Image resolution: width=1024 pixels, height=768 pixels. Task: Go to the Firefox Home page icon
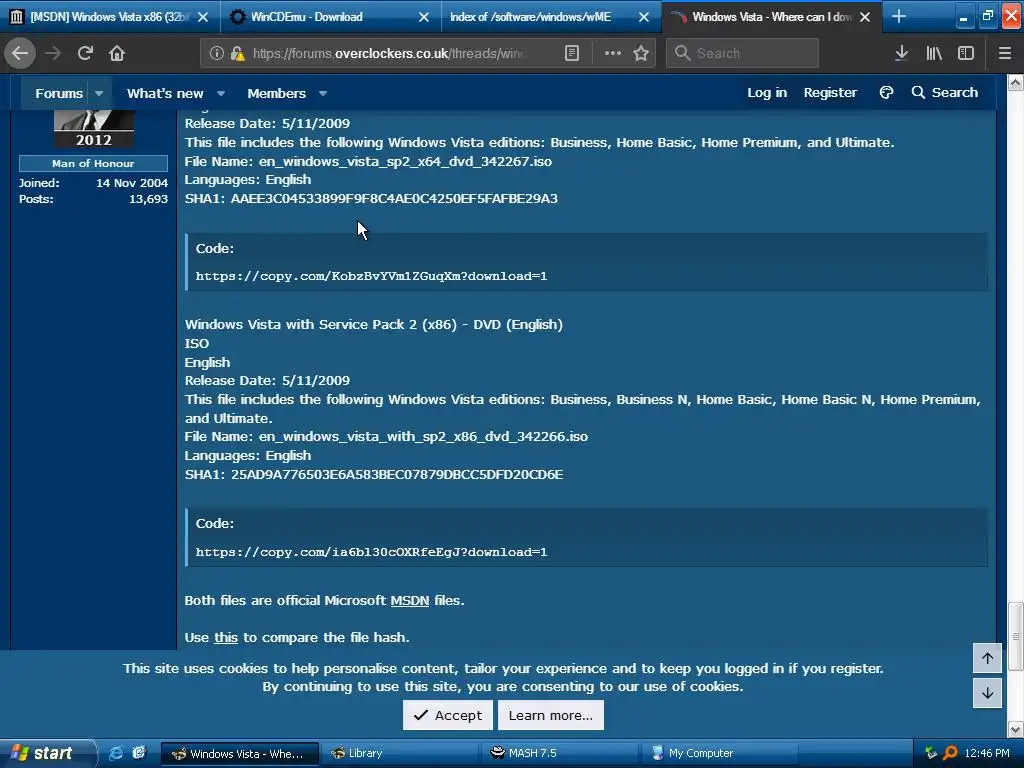pyautogui.click(x=117, y=53)
